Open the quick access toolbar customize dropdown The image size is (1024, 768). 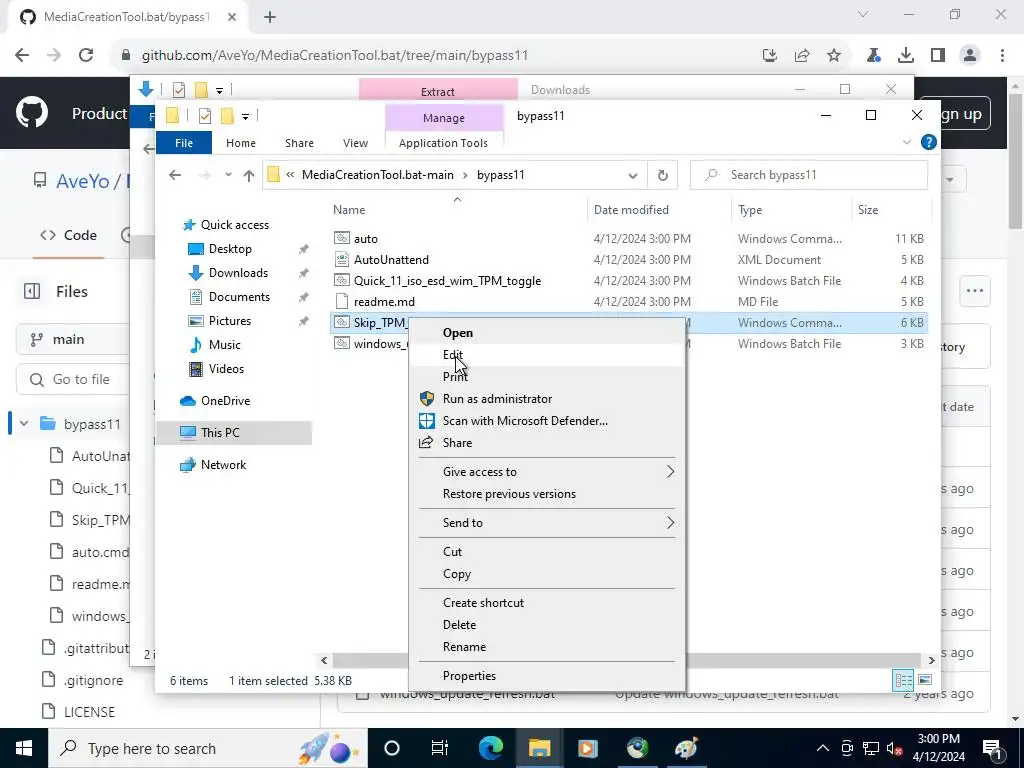click(x=245, y=117)
